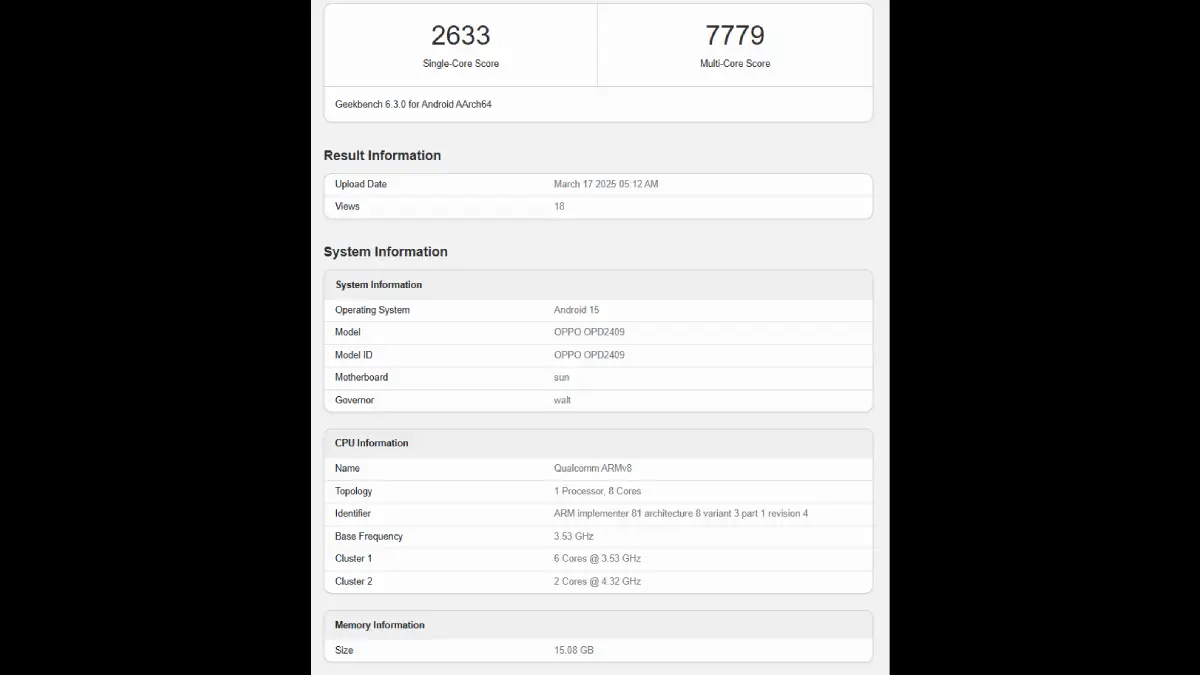
Task: Select the 15.08 GB memory size value
Action: [x=573, y=650]
